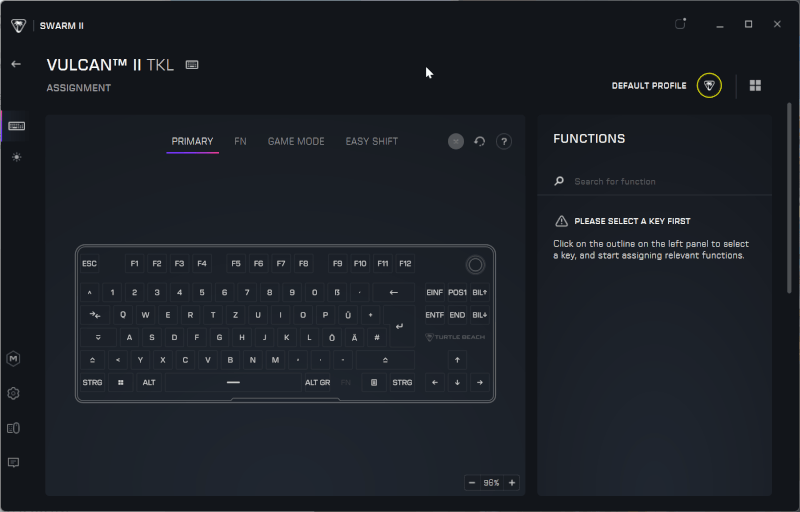This screenshot has width=800, height=512.
Task: Click the Search for function field
Action: pyautogui.click(x=655, y=181)
